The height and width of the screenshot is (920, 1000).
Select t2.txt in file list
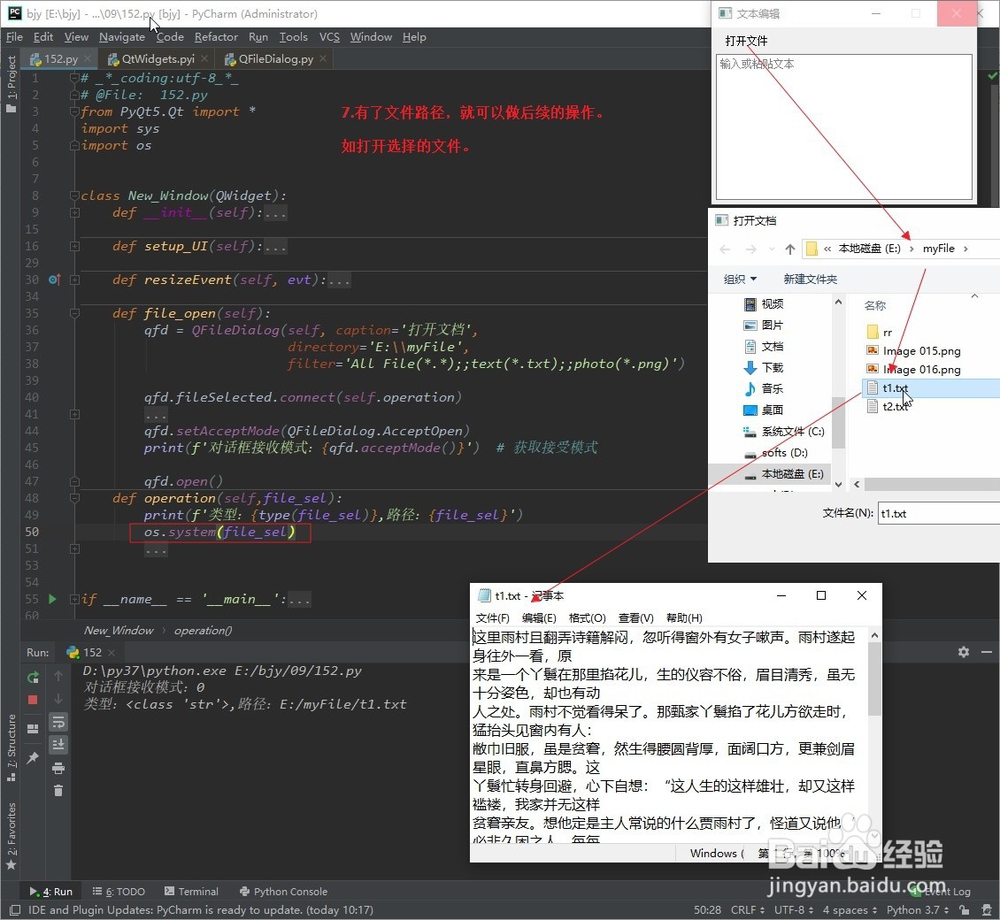894,406
